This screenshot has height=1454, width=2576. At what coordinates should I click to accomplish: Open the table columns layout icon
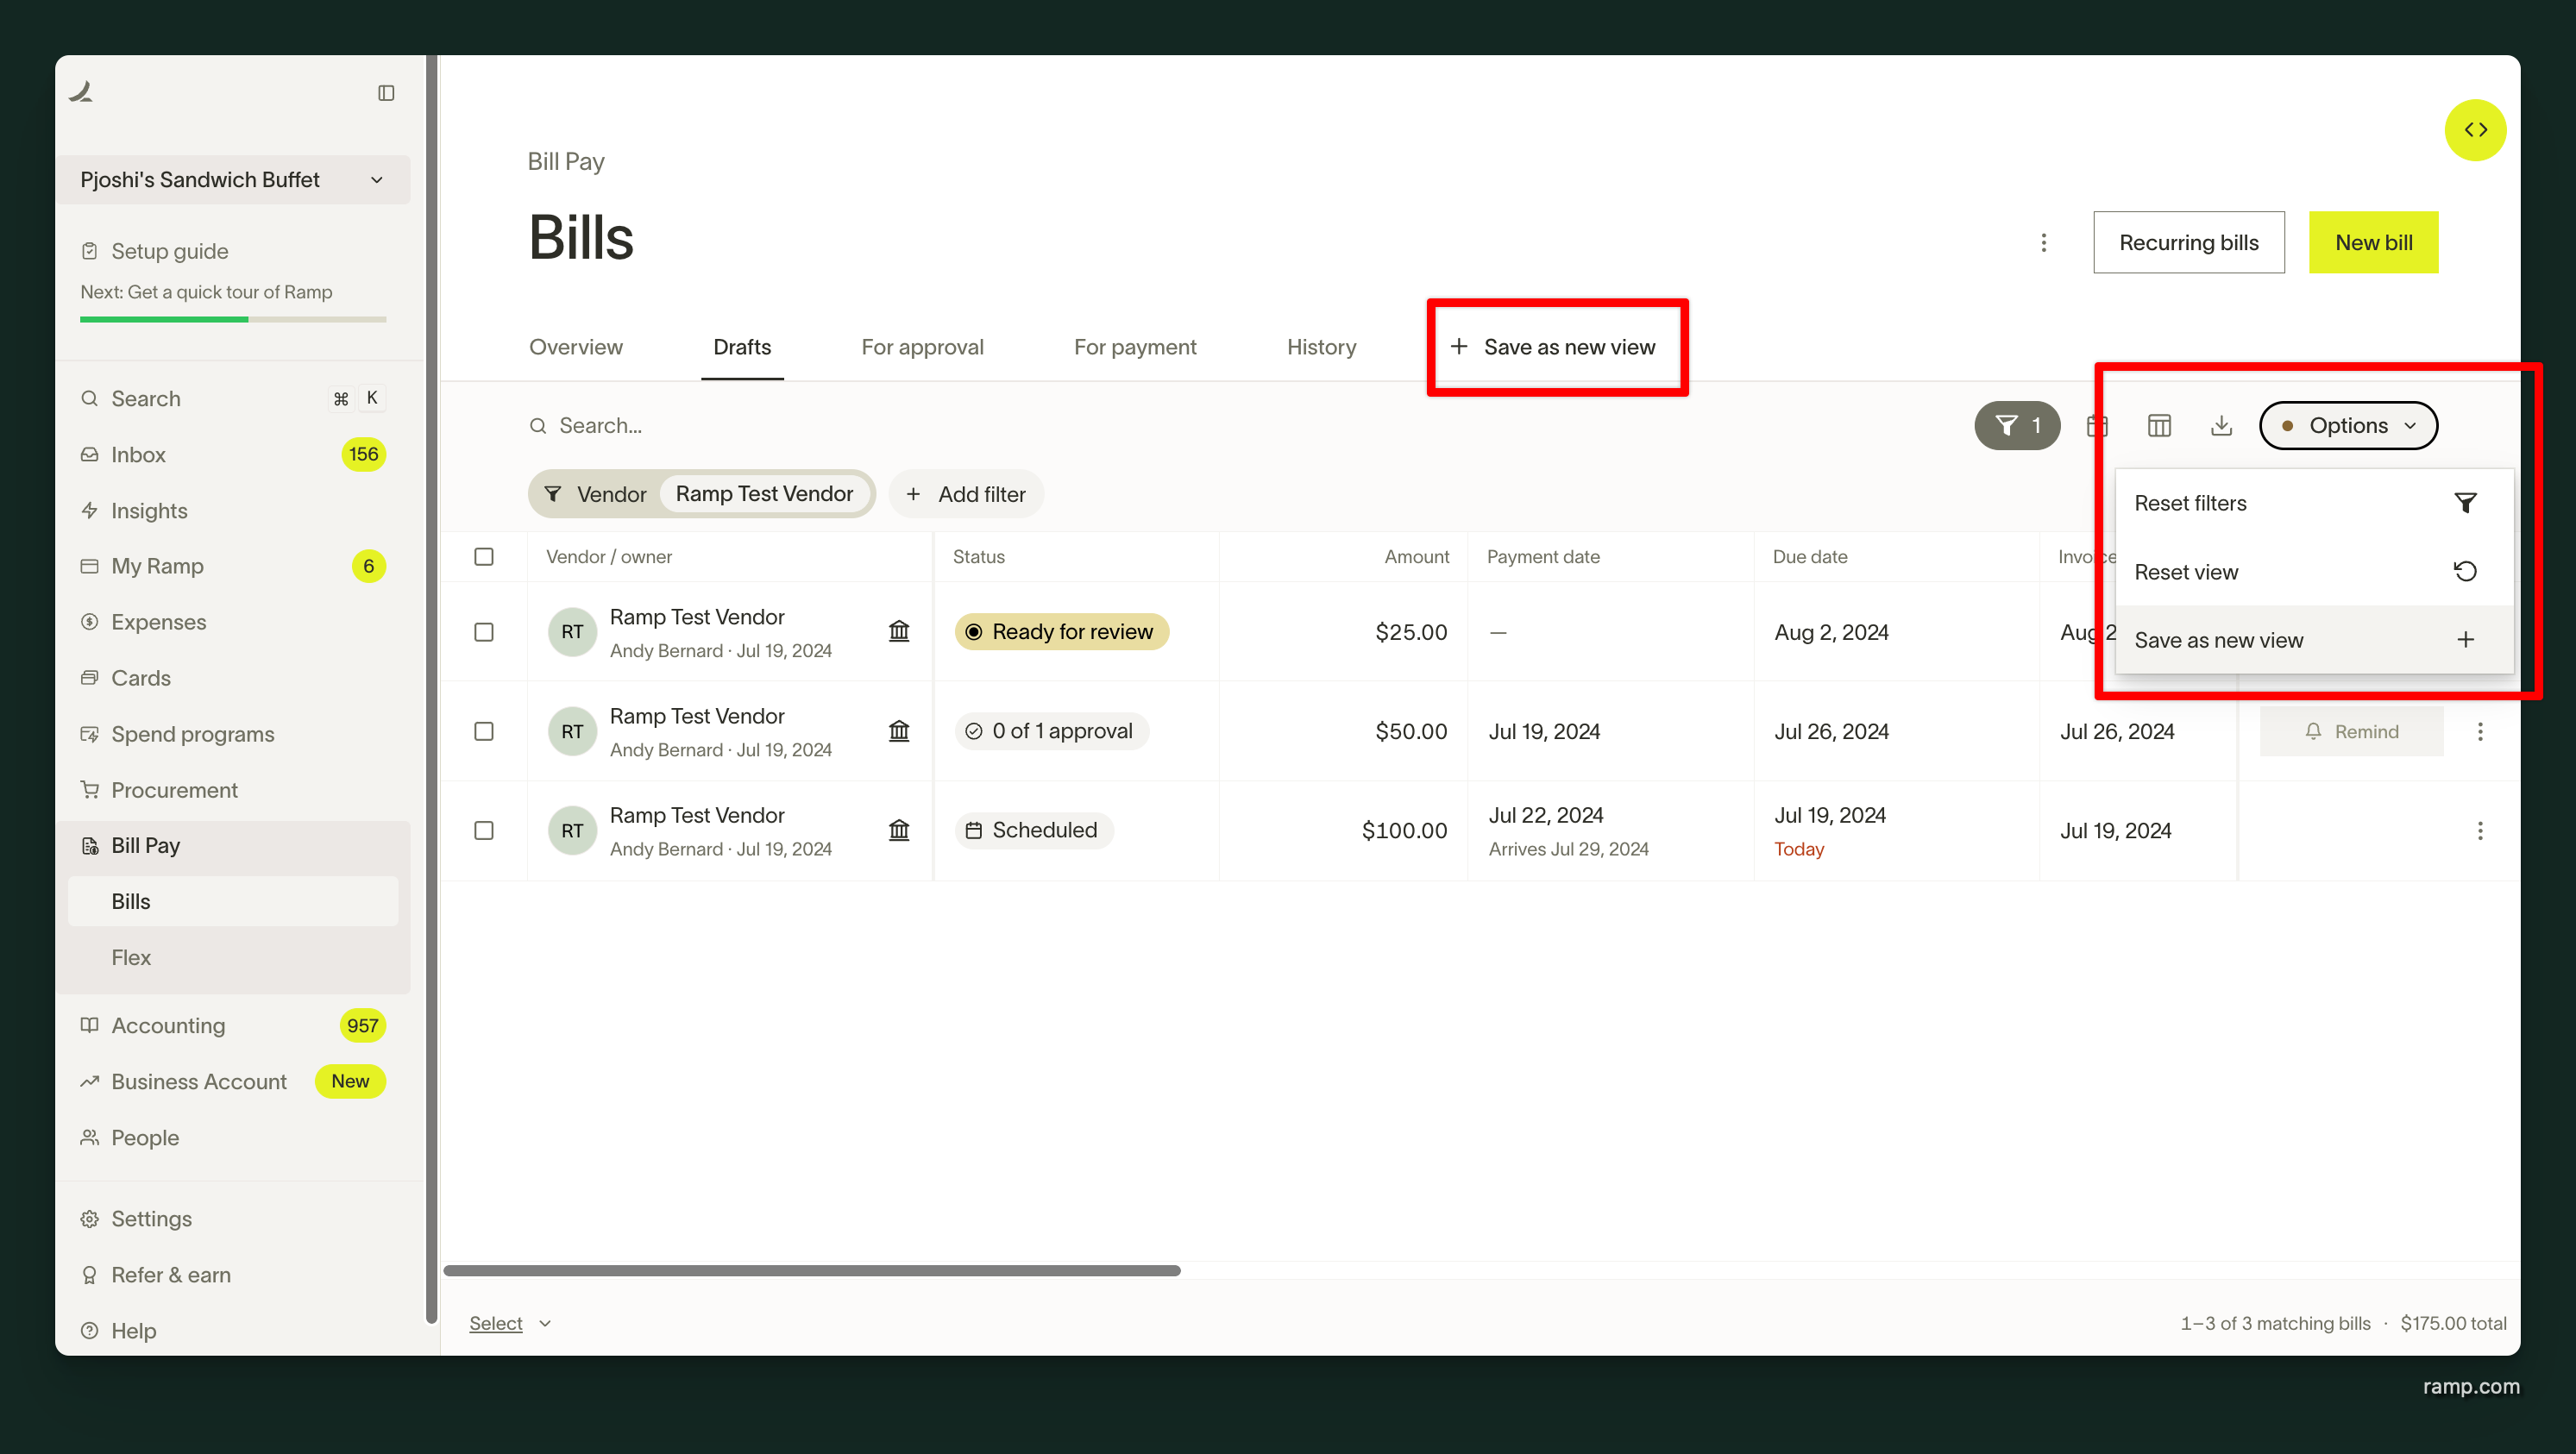(2159, 426)
